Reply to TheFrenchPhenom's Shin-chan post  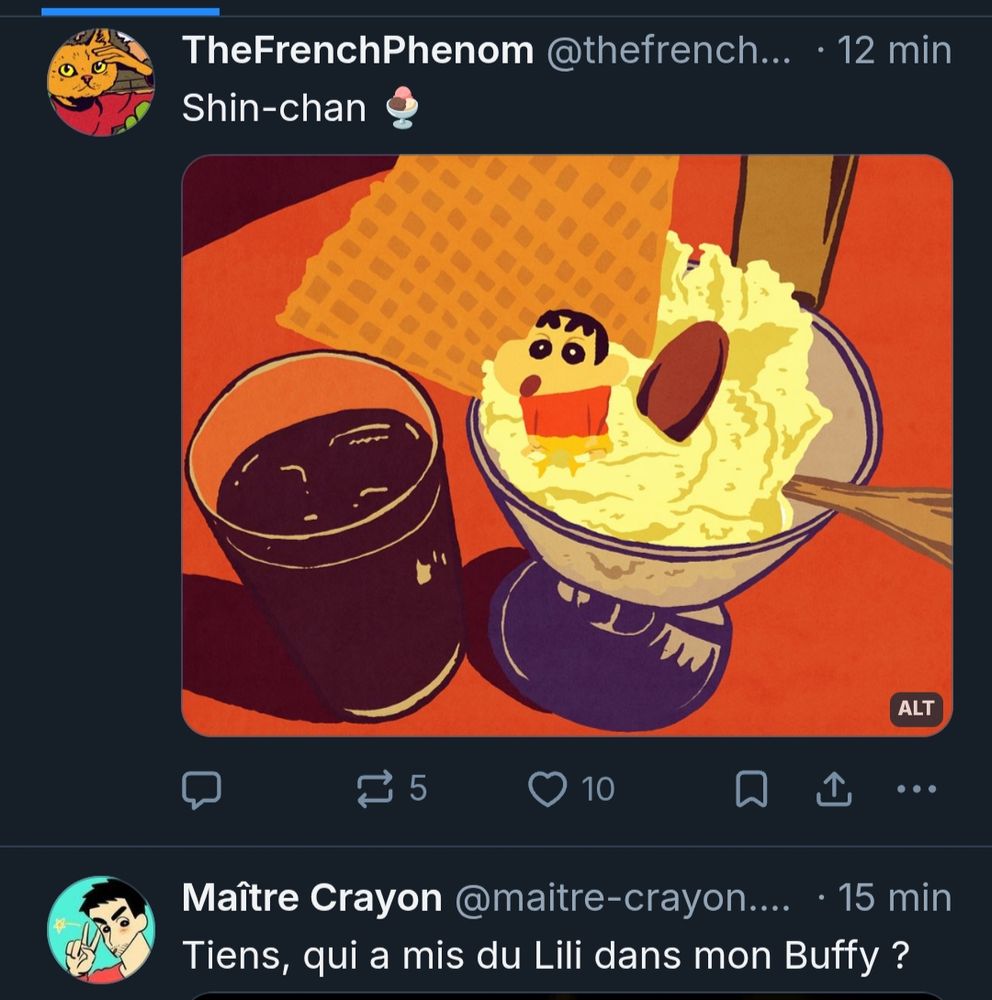[202, 790]
